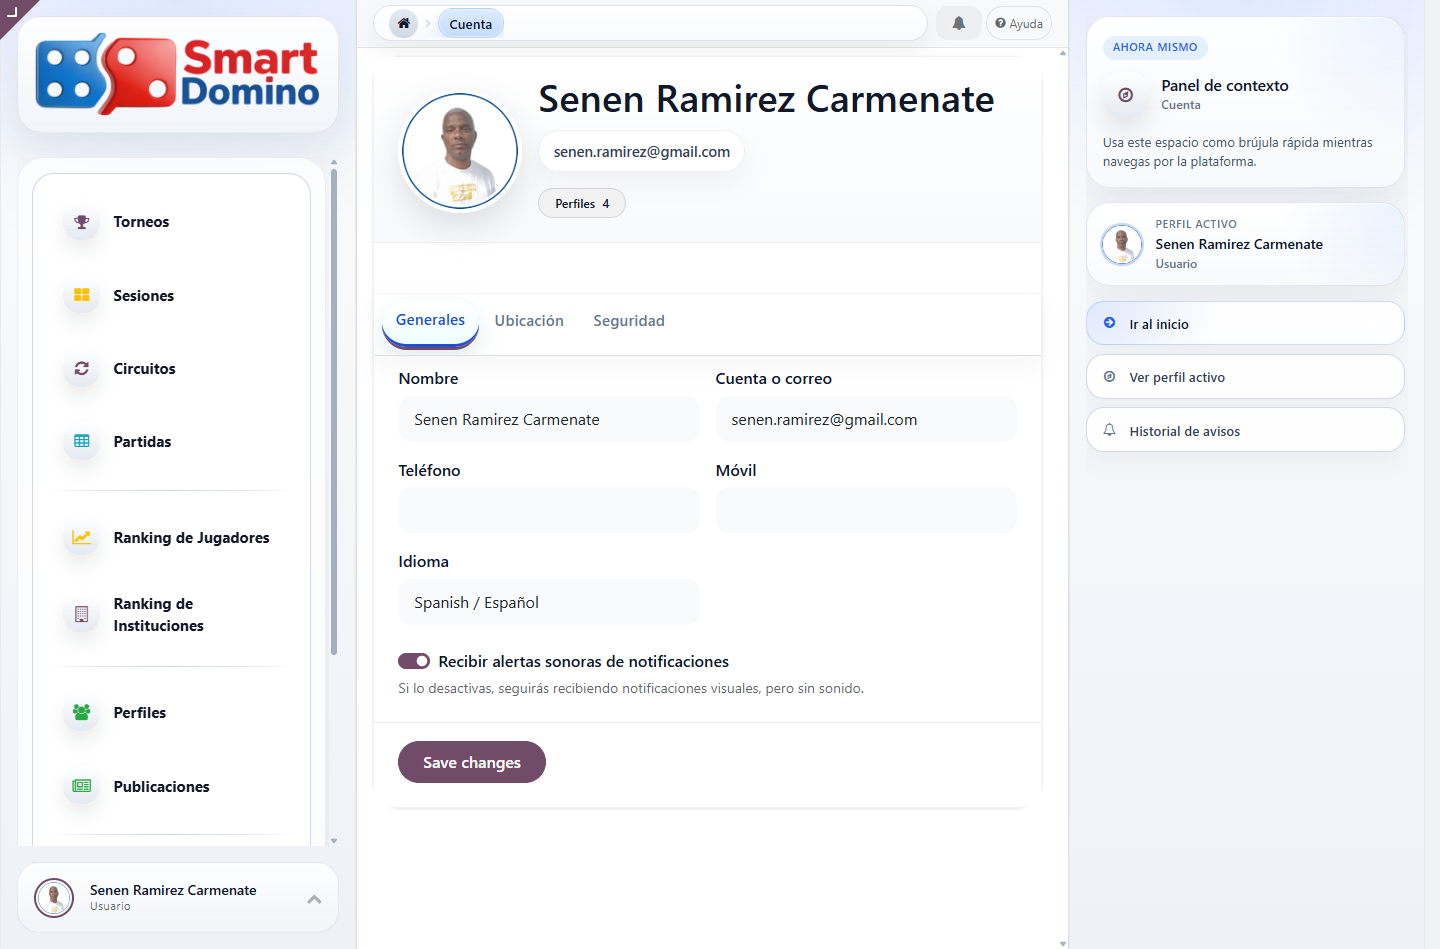
Task: Go home via breadcrumb house icon
Action: 404,23
